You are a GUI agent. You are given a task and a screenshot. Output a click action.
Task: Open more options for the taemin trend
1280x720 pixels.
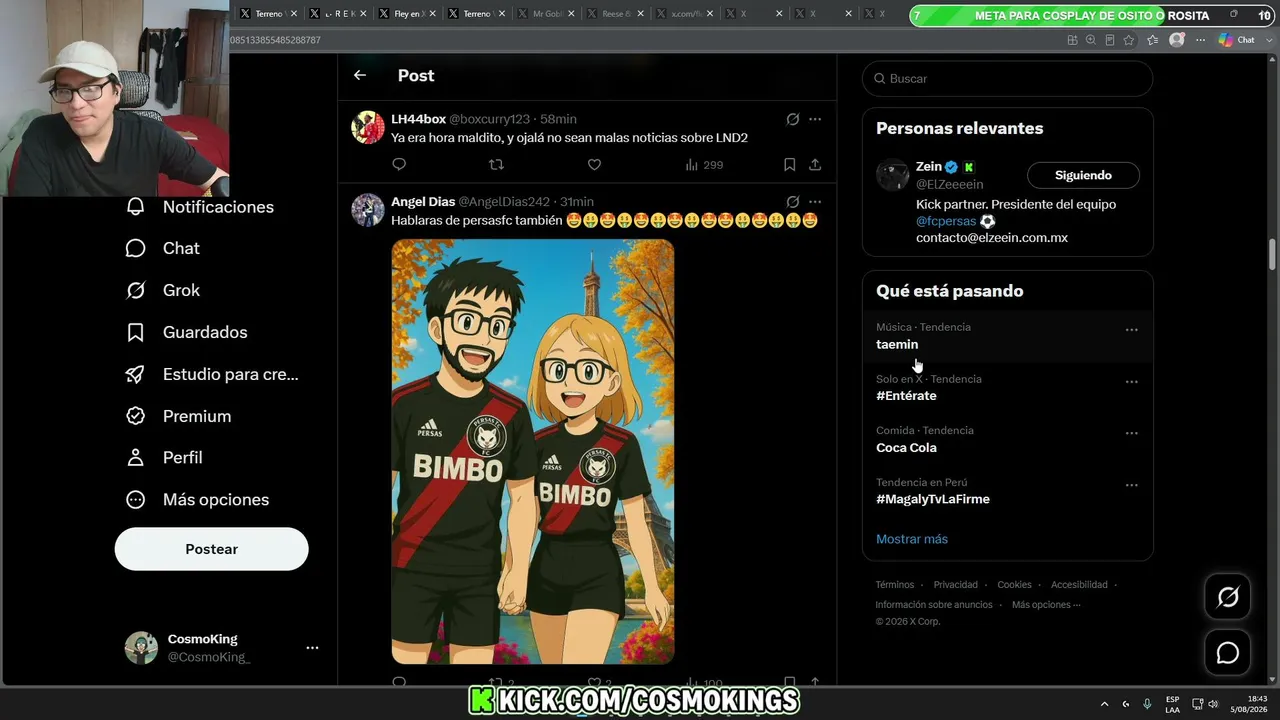pyautogui.click(x=1132, y=330)
